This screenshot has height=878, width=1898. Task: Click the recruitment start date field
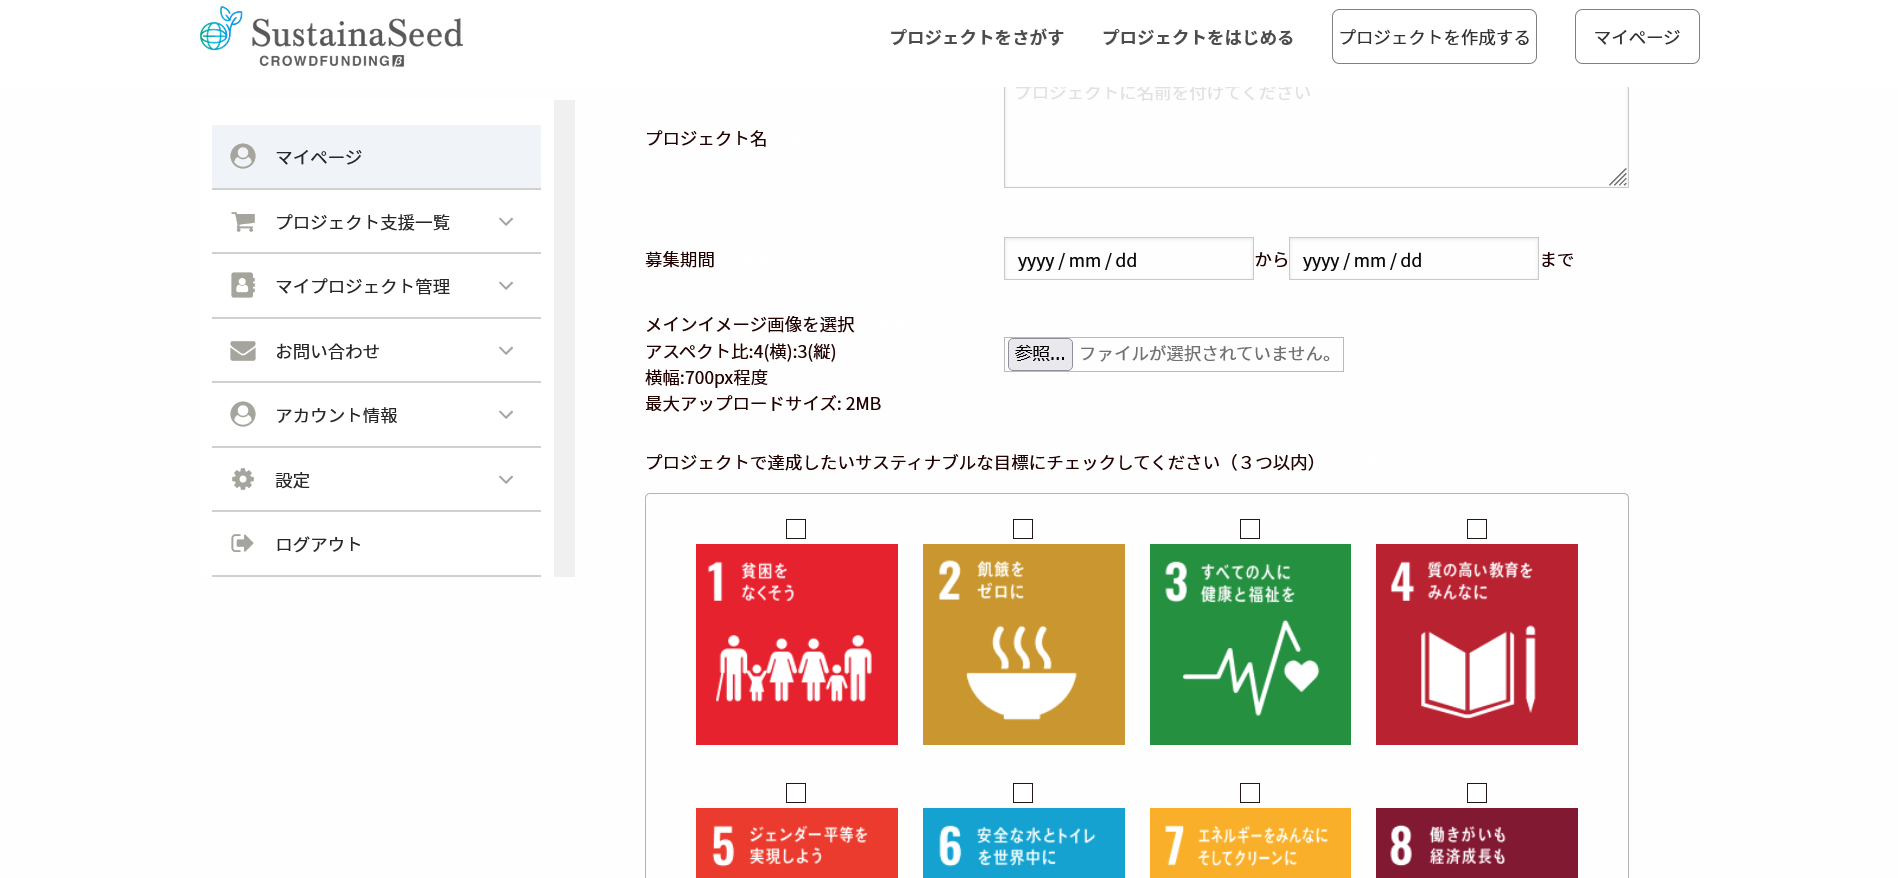tap(1128, 259)
